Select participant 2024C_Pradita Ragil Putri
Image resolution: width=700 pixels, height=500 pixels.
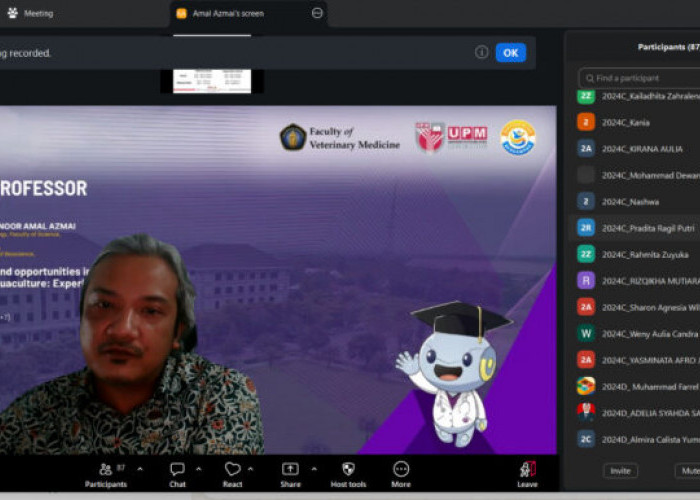pos(634,228)
